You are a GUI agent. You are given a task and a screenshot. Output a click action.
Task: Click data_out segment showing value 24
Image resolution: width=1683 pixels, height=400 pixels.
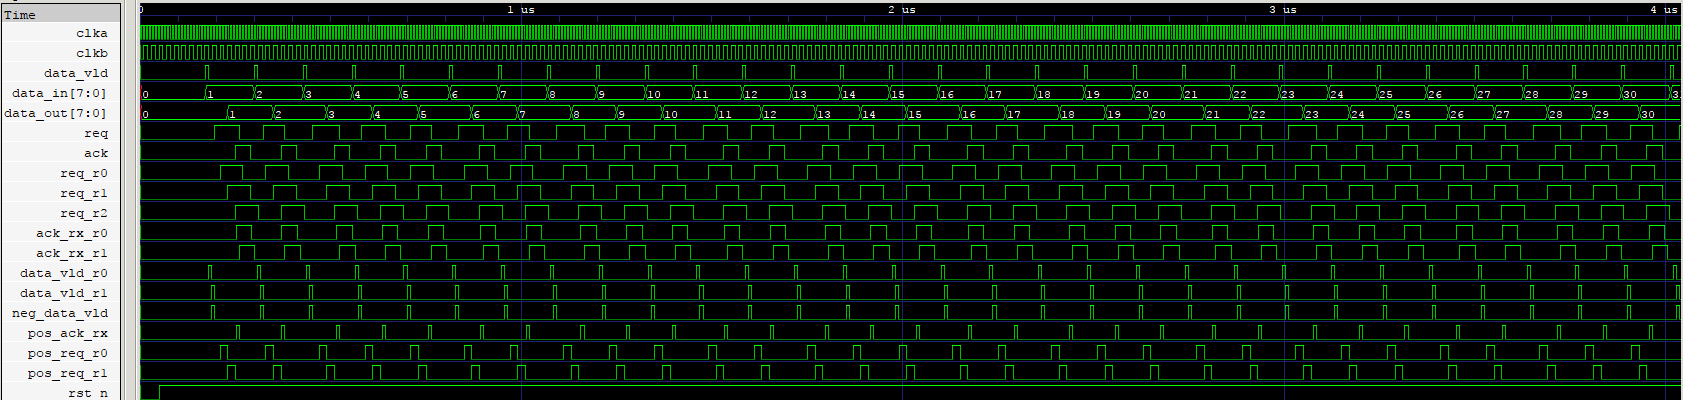tap(1371, 113)
